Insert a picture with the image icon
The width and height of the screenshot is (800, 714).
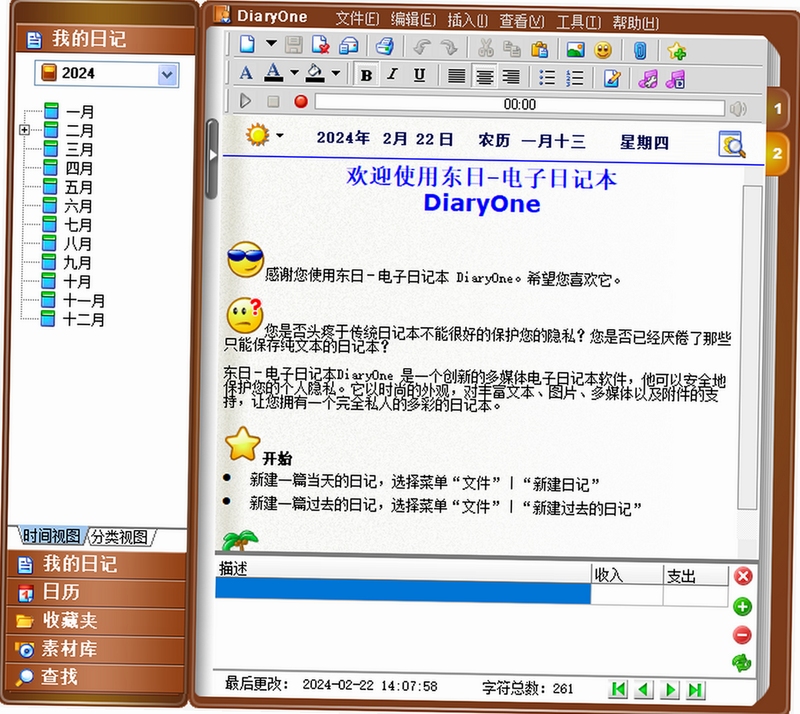(576, 50)
